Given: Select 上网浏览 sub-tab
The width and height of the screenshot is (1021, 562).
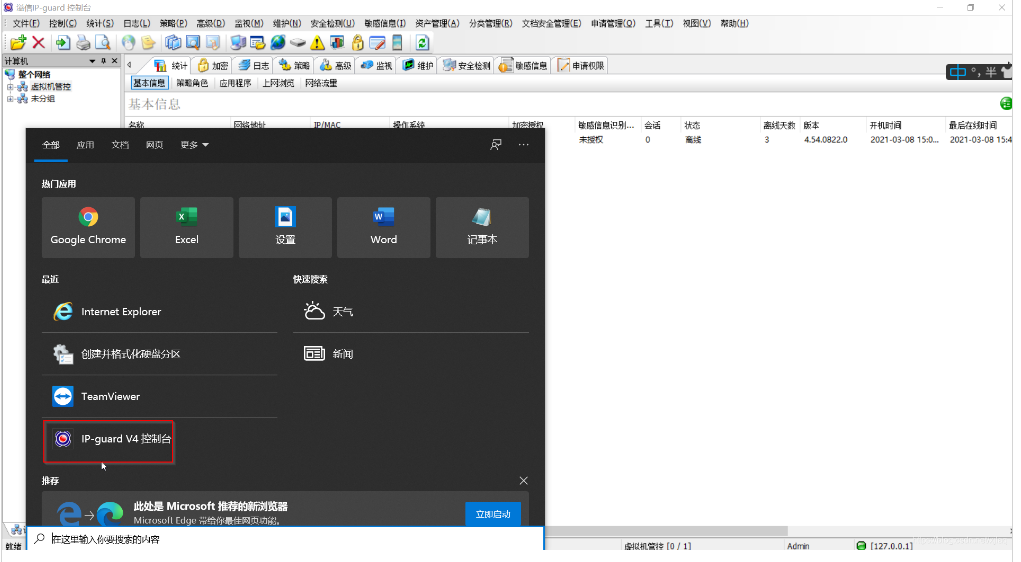Looking at the screenshot, I should coord(278,83).
